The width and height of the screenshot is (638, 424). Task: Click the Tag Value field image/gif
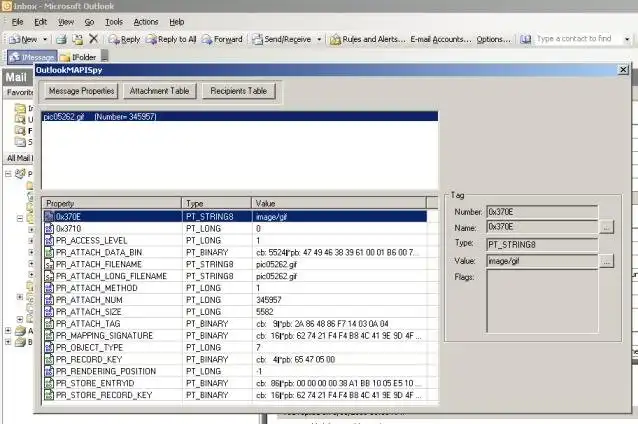(542, 261)
